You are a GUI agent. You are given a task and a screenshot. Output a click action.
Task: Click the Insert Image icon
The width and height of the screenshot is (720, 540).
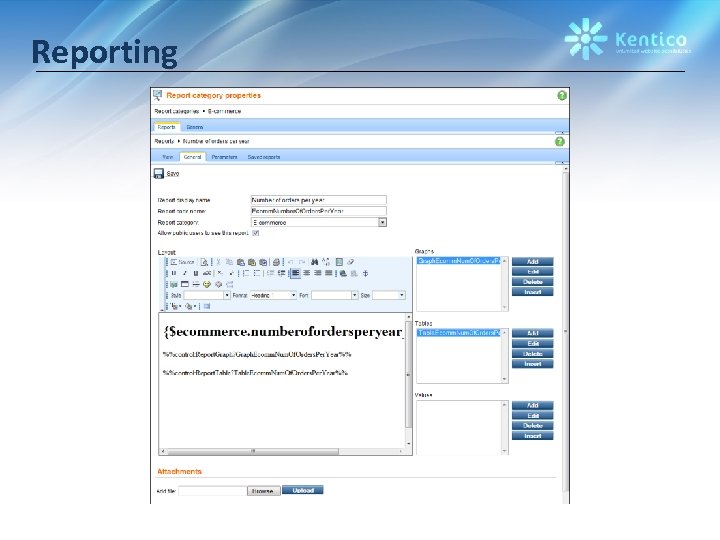pyautogui.click(x=174, y=285)
